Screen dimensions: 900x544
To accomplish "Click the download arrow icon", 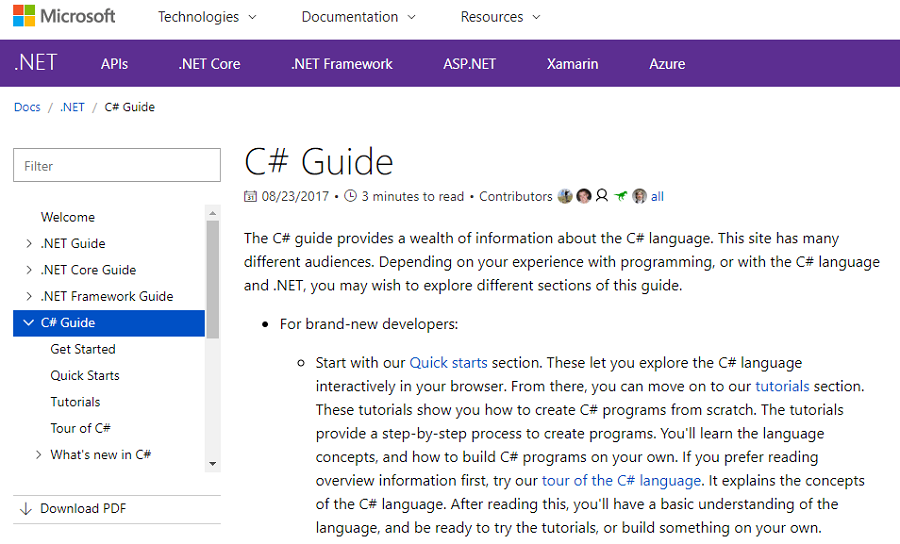I will (x=26, y=509).
